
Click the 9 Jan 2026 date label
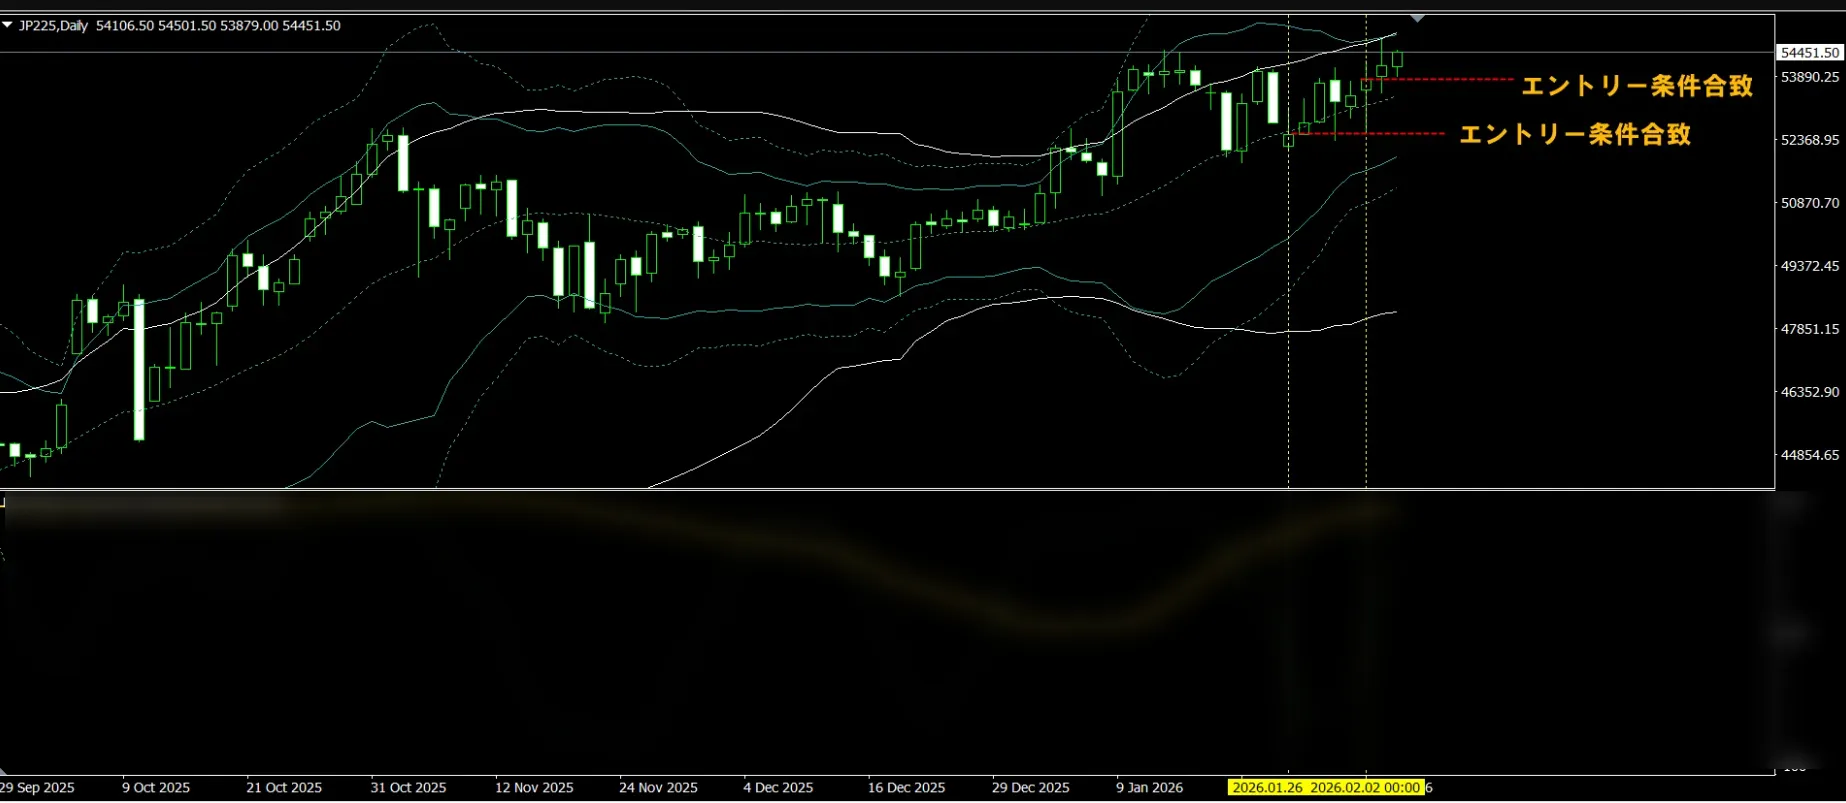coord(1149,787)
